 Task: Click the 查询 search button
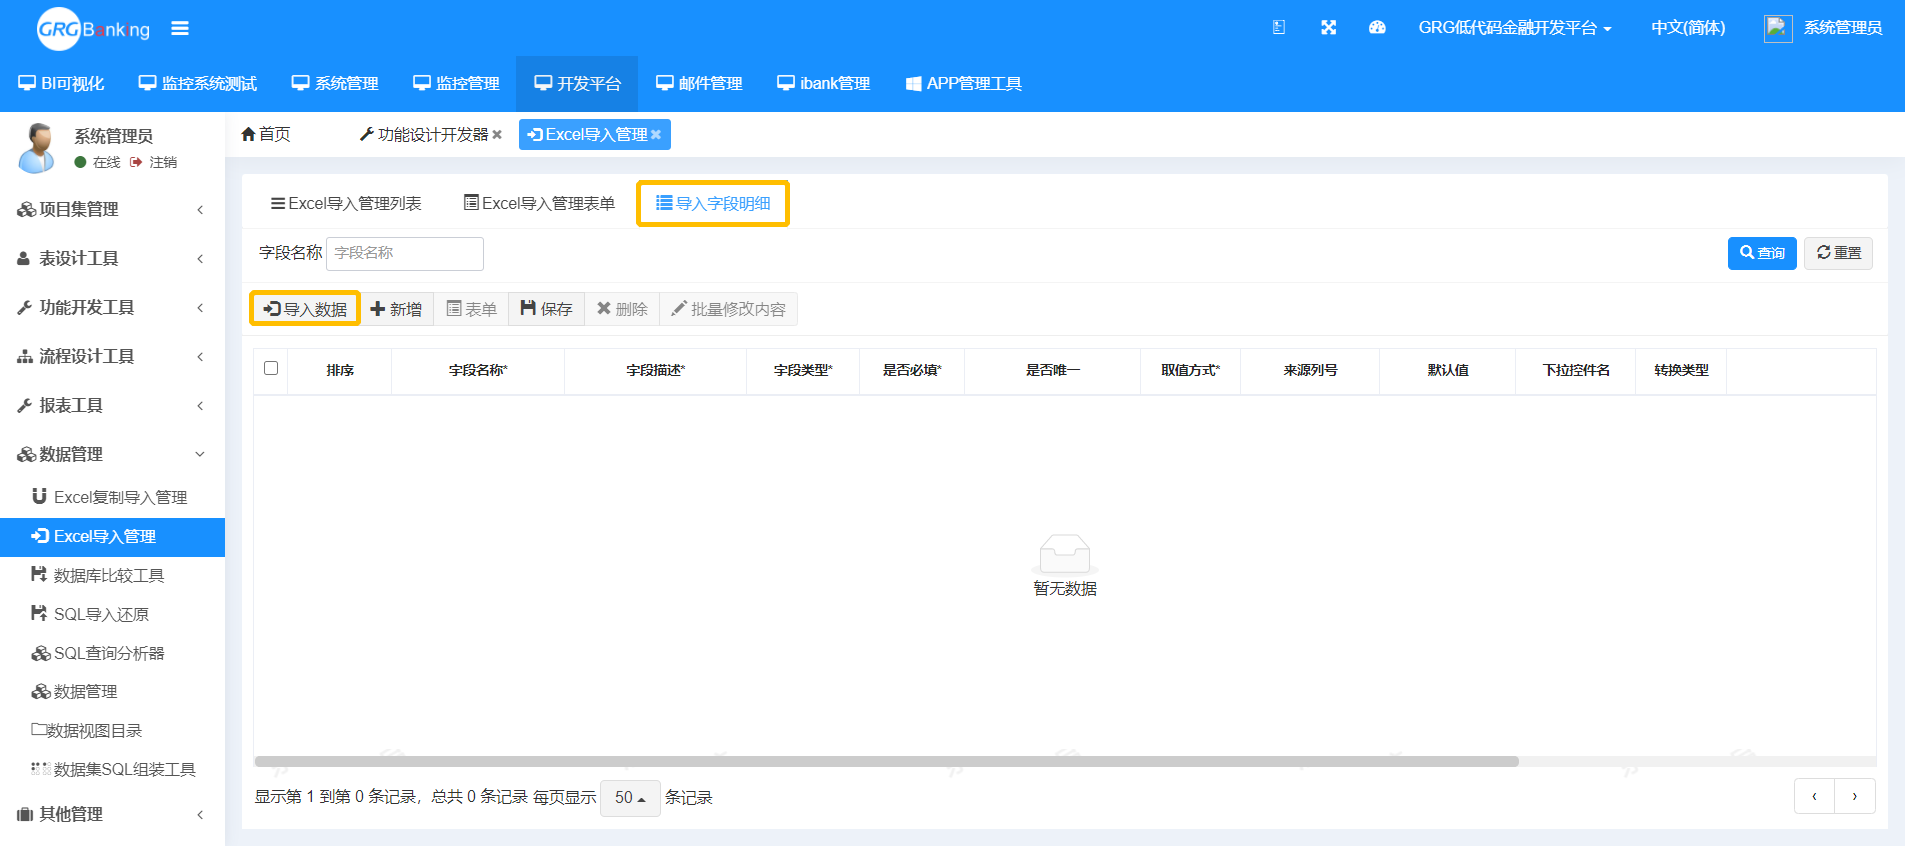pyautogui.click(x=1762, y=253)
